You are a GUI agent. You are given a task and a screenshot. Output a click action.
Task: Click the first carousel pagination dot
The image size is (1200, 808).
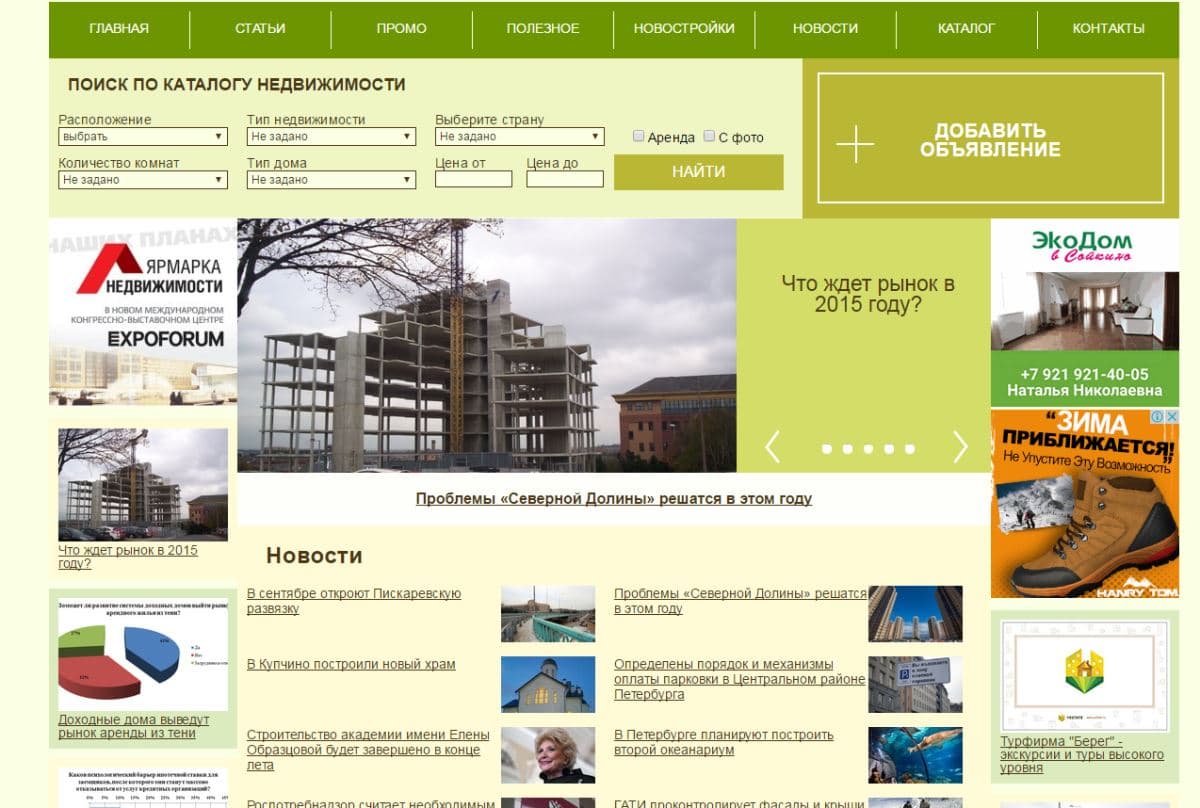click(x=827, y=449)
